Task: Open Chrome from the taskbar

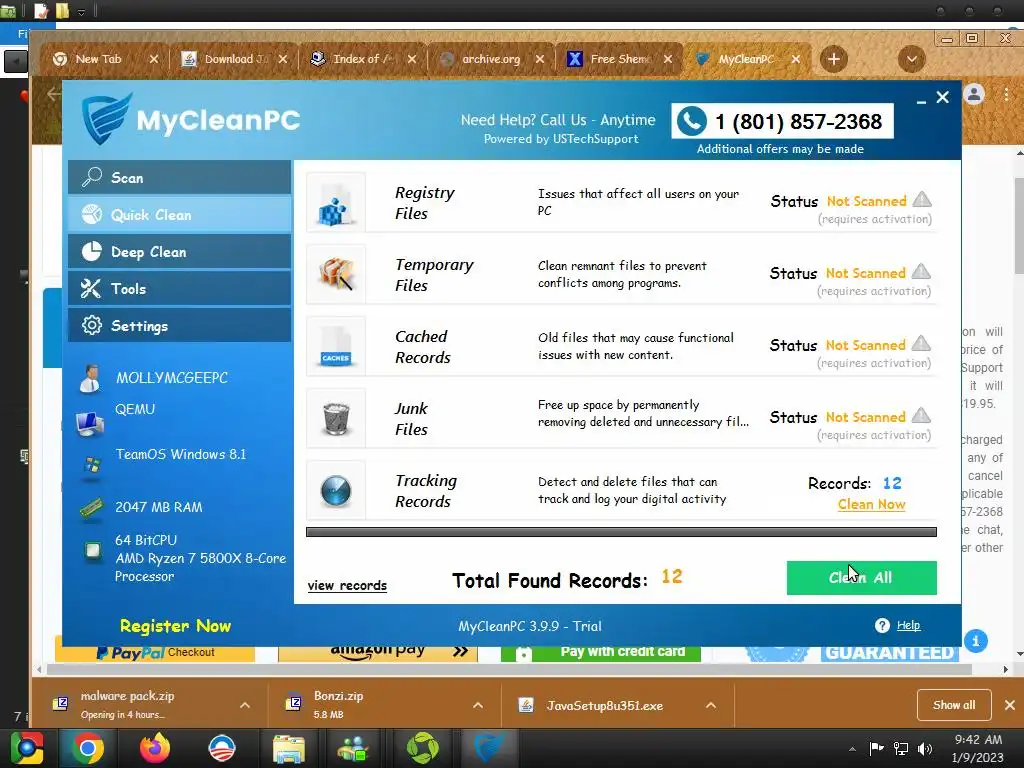Action: 87,748
